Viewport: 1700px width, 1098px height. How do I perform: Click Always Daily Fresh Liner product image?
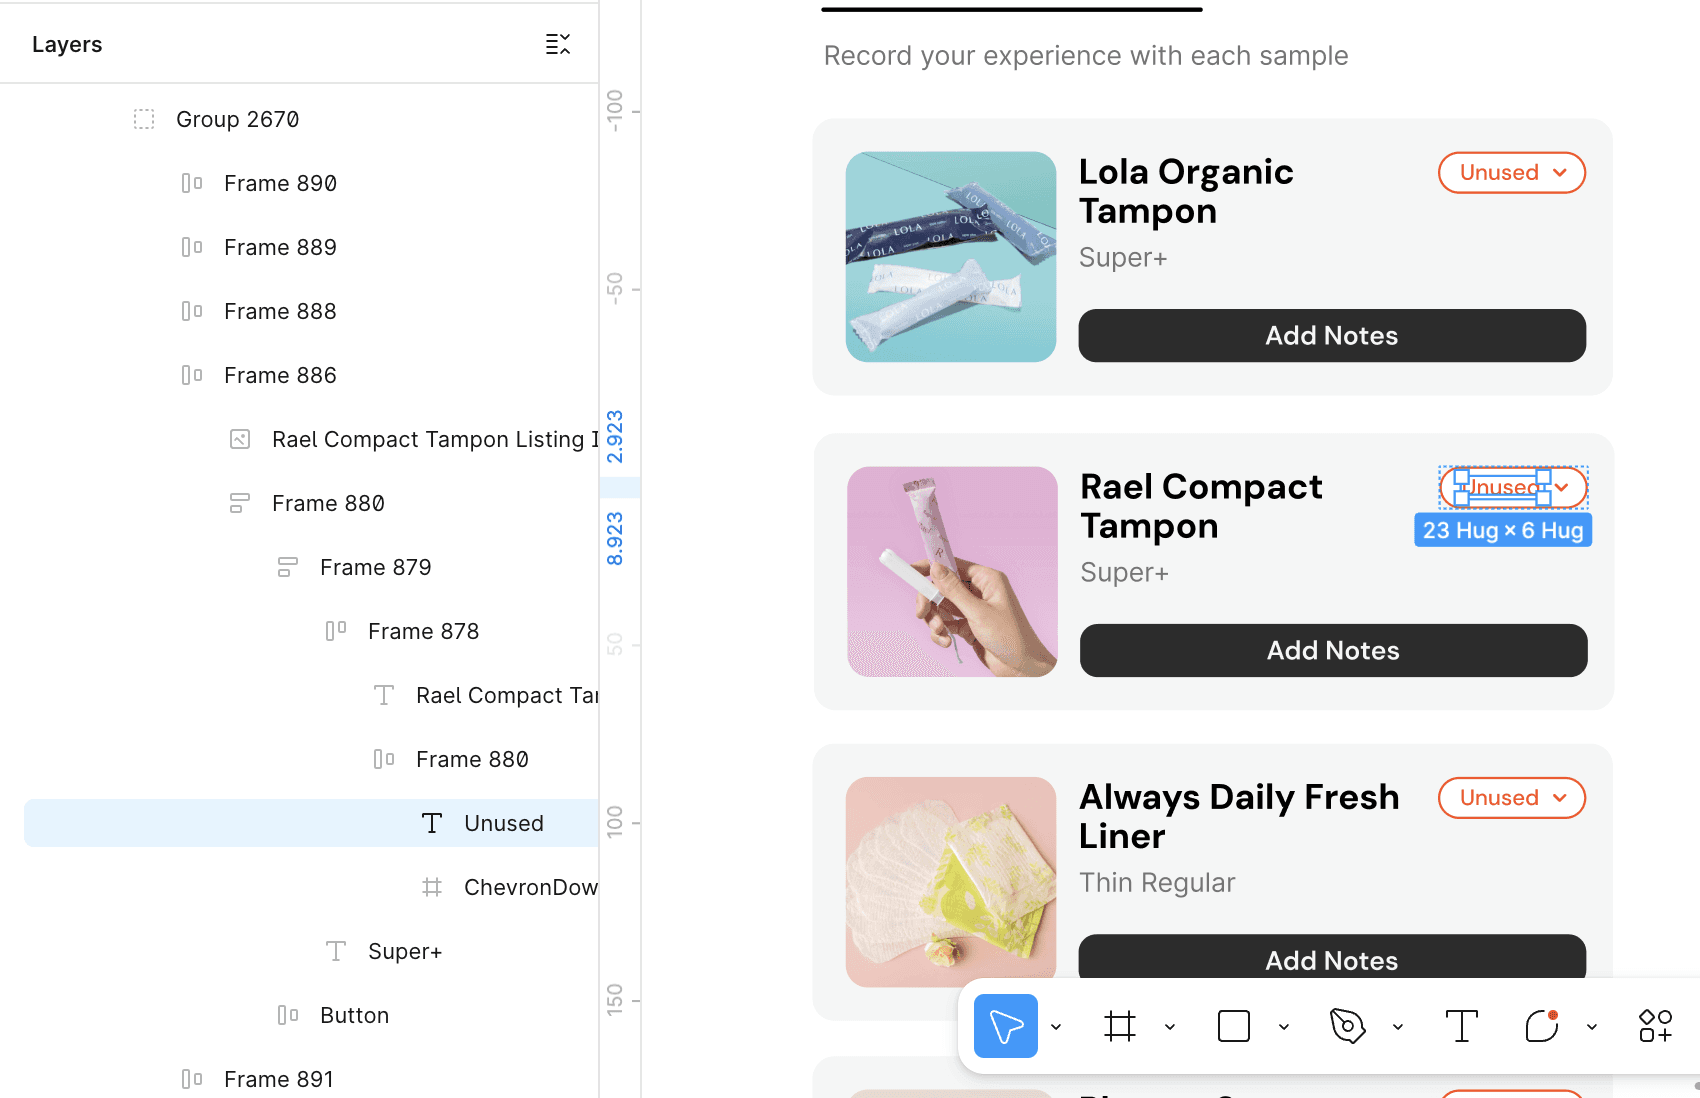[951, 882]
